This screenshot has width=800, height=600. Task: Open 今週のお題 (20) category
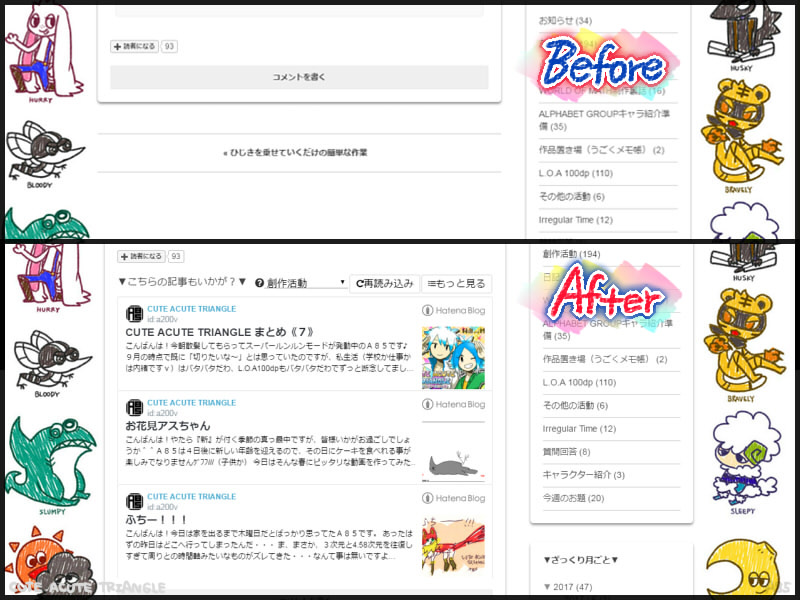(x=573, y=498)
